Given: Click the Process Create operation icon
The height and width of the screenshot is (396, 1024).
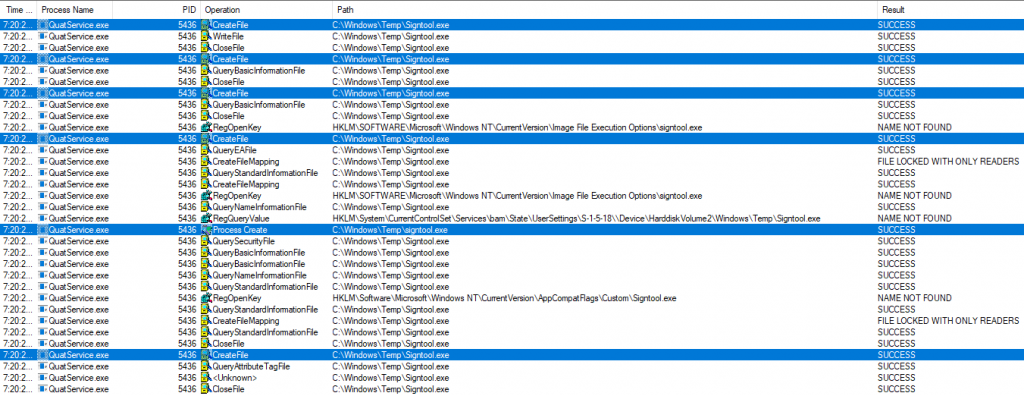Looking at the screenshot, I should 206,230.
